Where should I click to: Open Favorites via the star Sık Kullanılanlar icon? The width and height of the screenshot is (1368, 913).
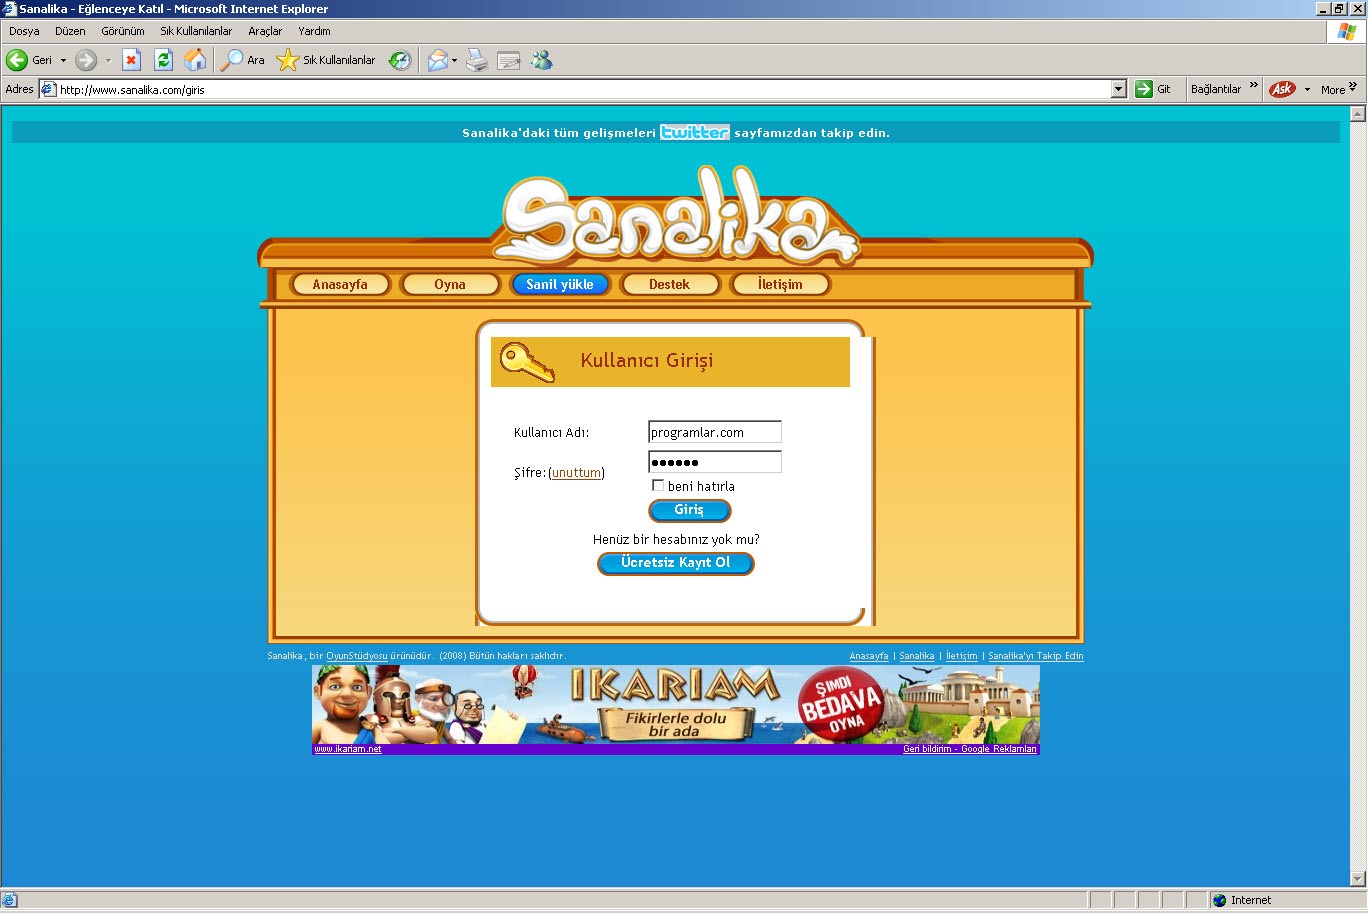click(287, 60)
